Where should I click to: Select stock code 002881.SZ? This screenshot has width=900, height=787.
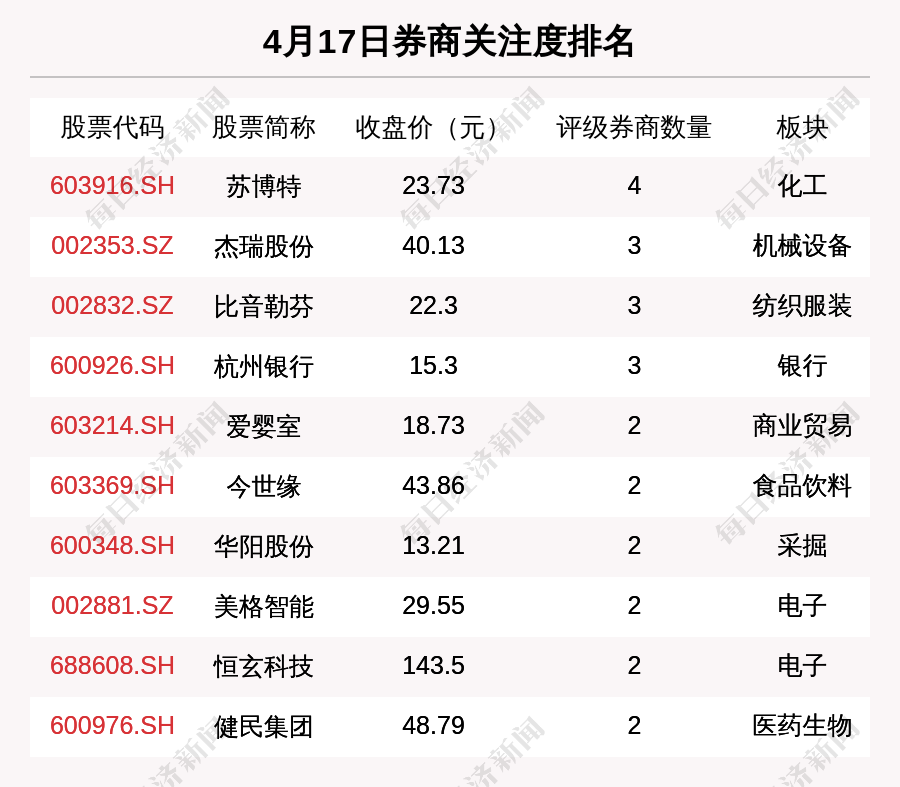[112, 606]
